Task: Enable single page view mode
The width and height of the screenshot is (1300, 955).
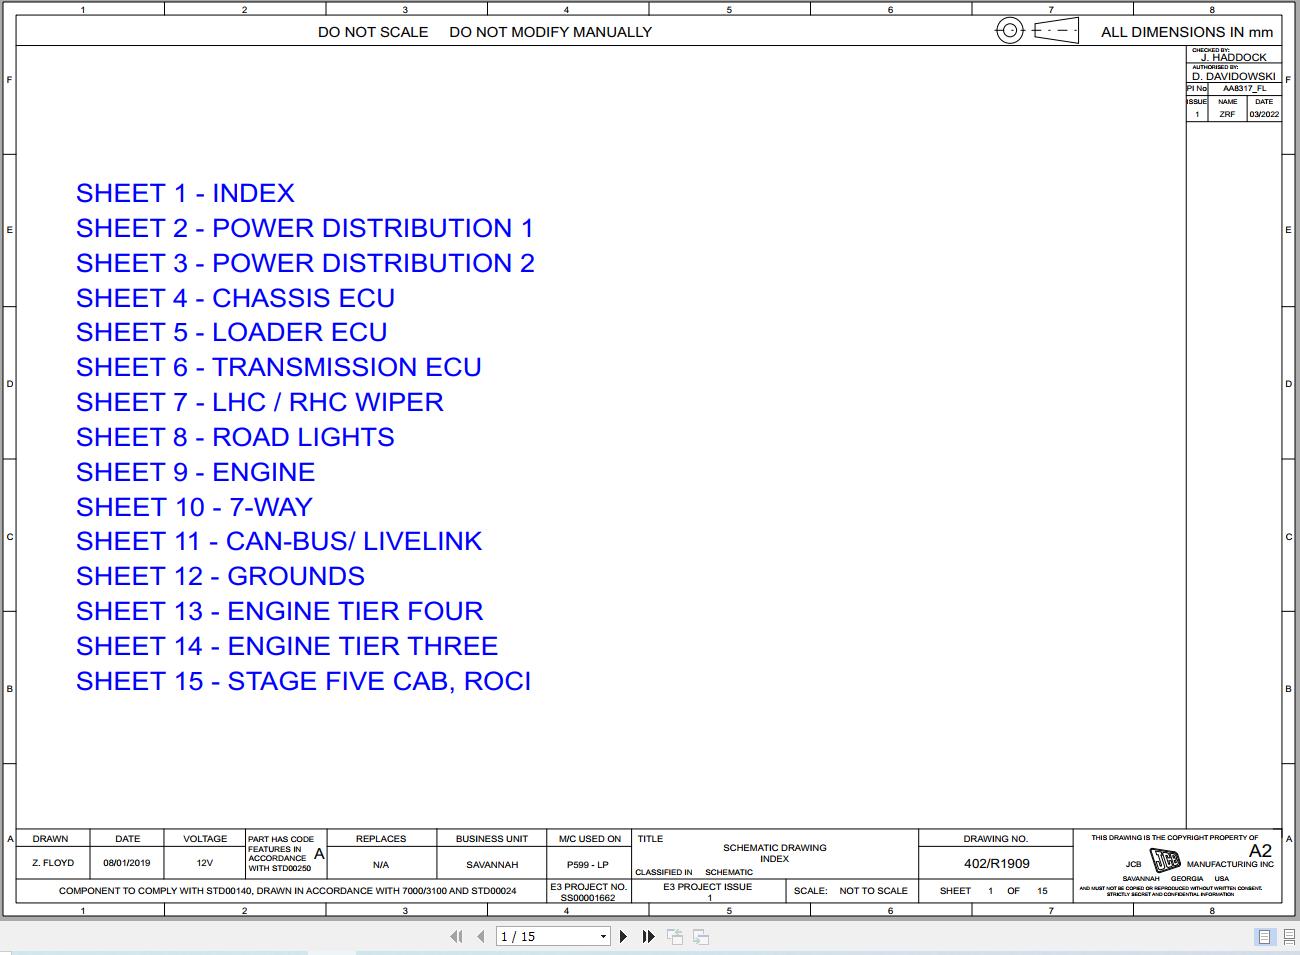Action: (1266, 936)
